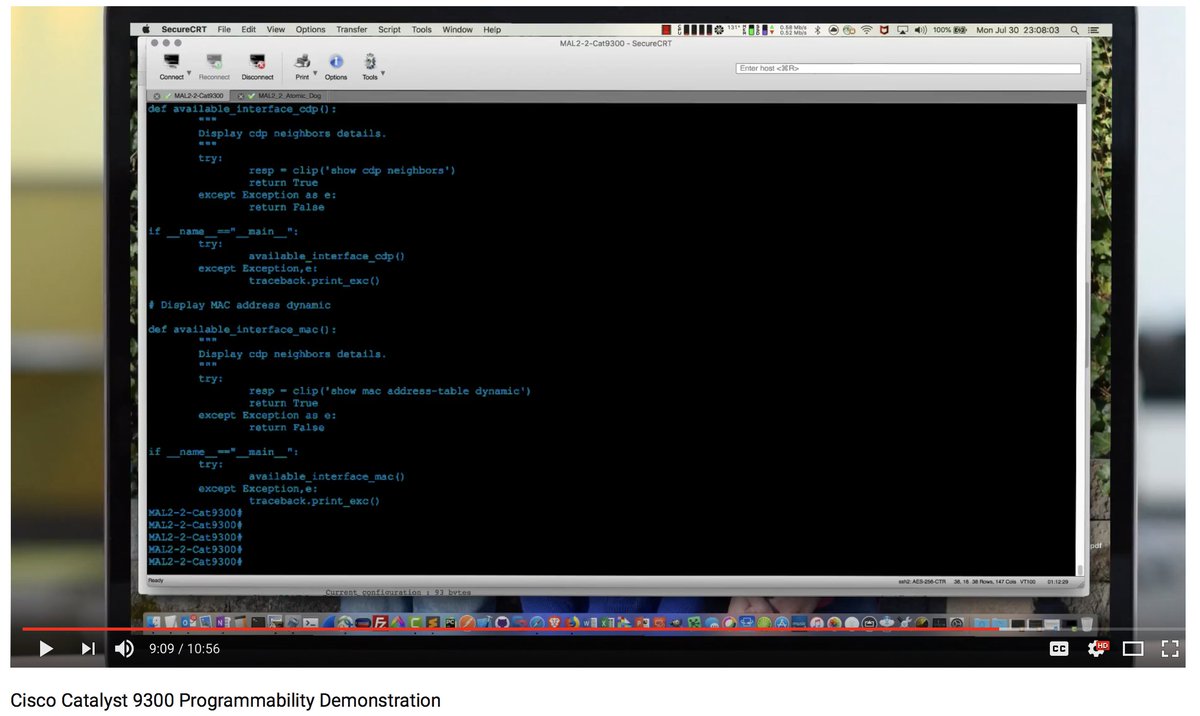Play the YouTube video
The height and width of the screenshot is (716, 1200).
[x=45, y=649]
